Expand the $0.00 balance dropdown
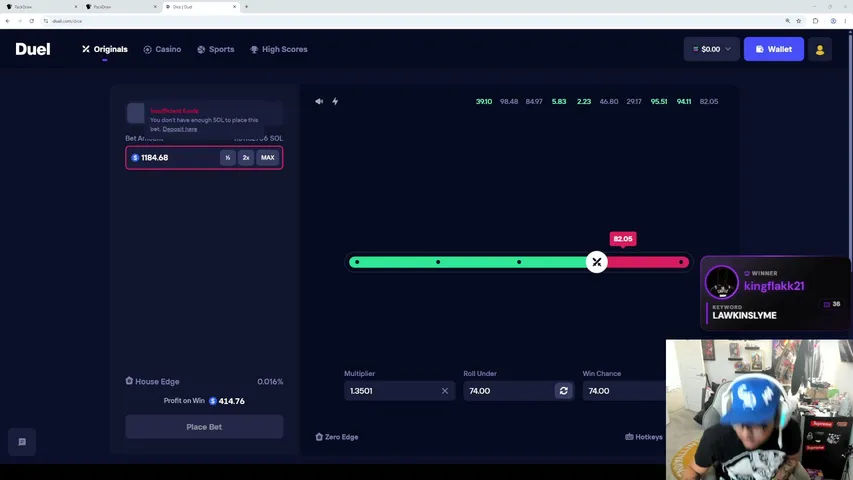 [x=712, y=50]
